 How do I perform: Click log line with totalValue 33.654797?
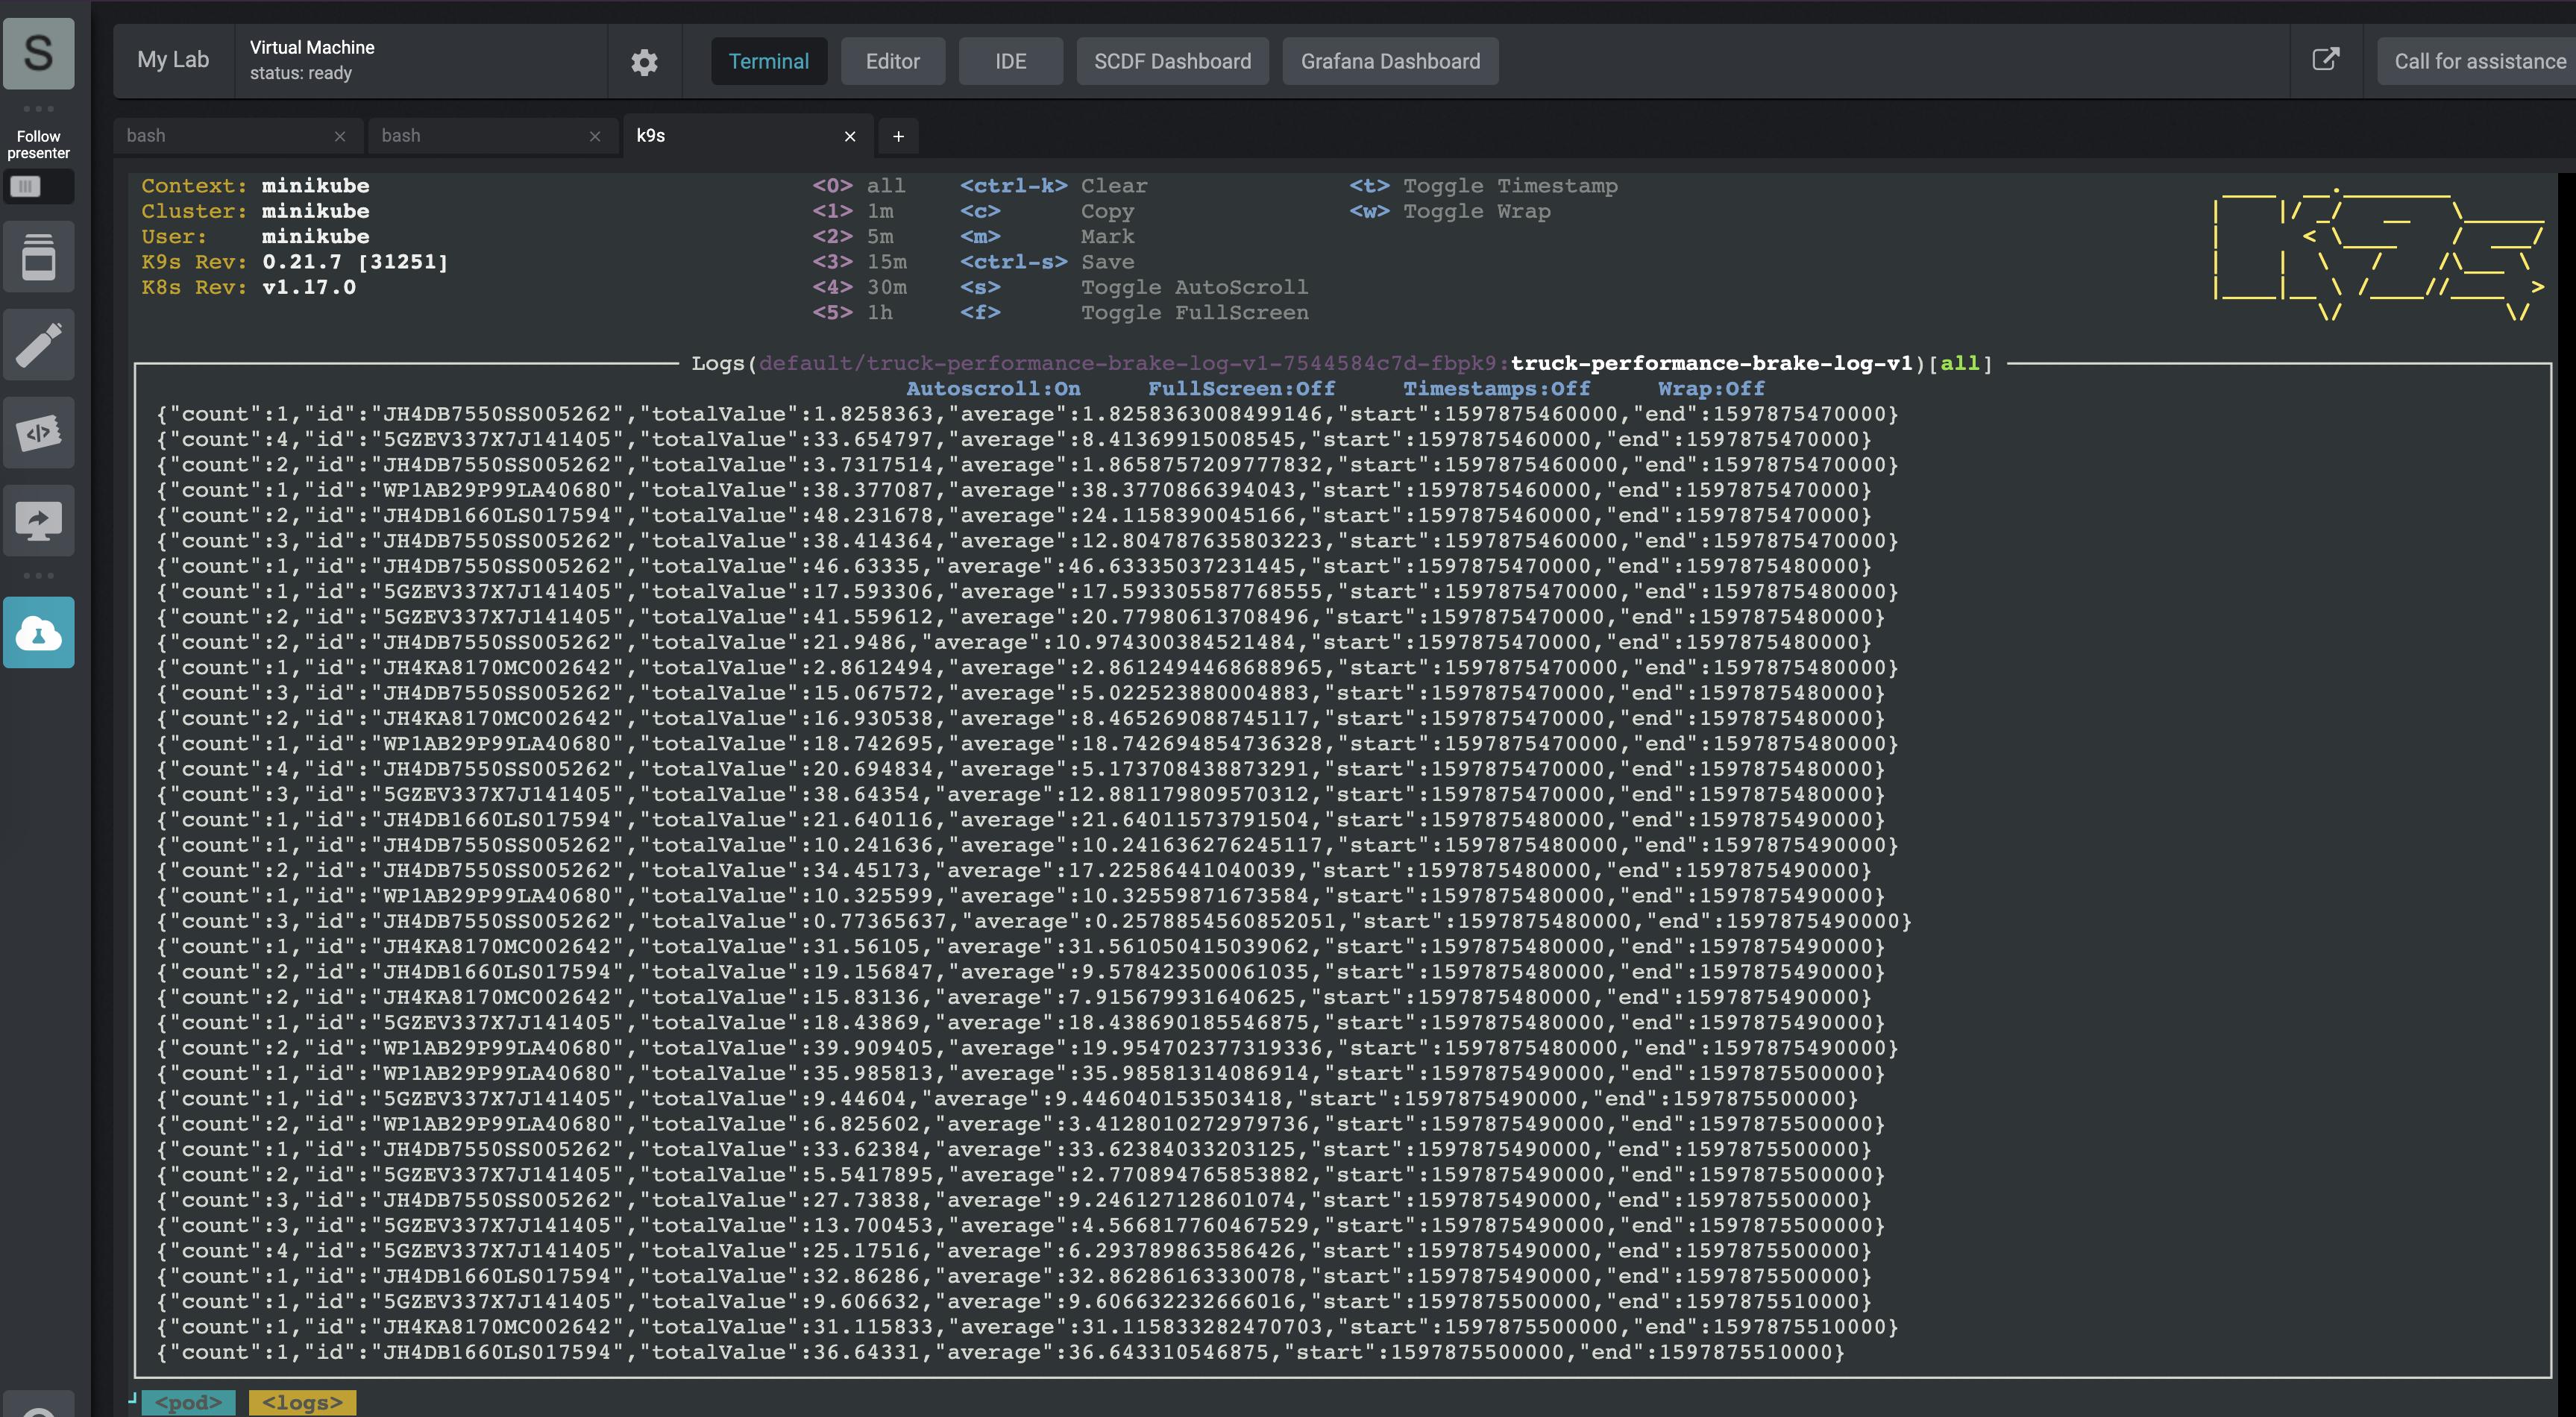click(1013, 439)
